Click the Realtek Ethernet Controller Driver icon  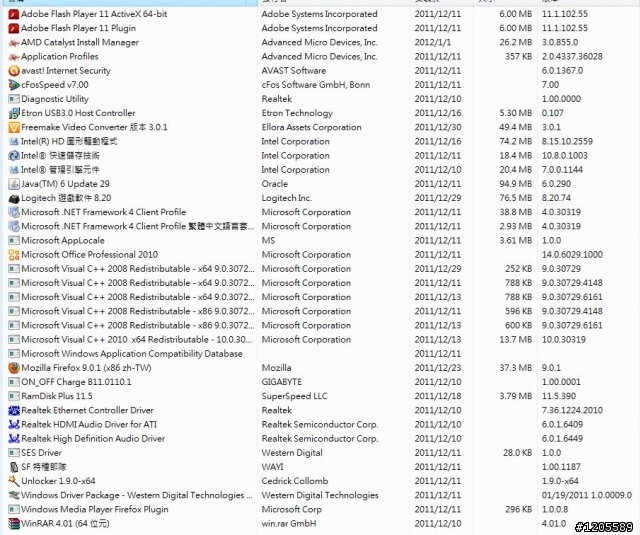coord(14,411)
